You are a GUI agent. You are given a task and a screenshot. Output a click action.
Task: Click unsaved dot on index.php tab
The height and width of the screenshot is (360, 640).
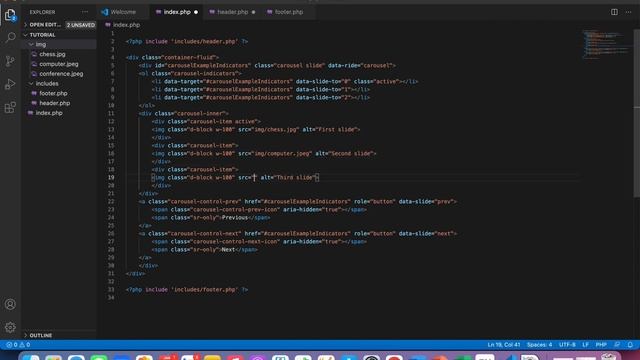[x=196, y=12]
